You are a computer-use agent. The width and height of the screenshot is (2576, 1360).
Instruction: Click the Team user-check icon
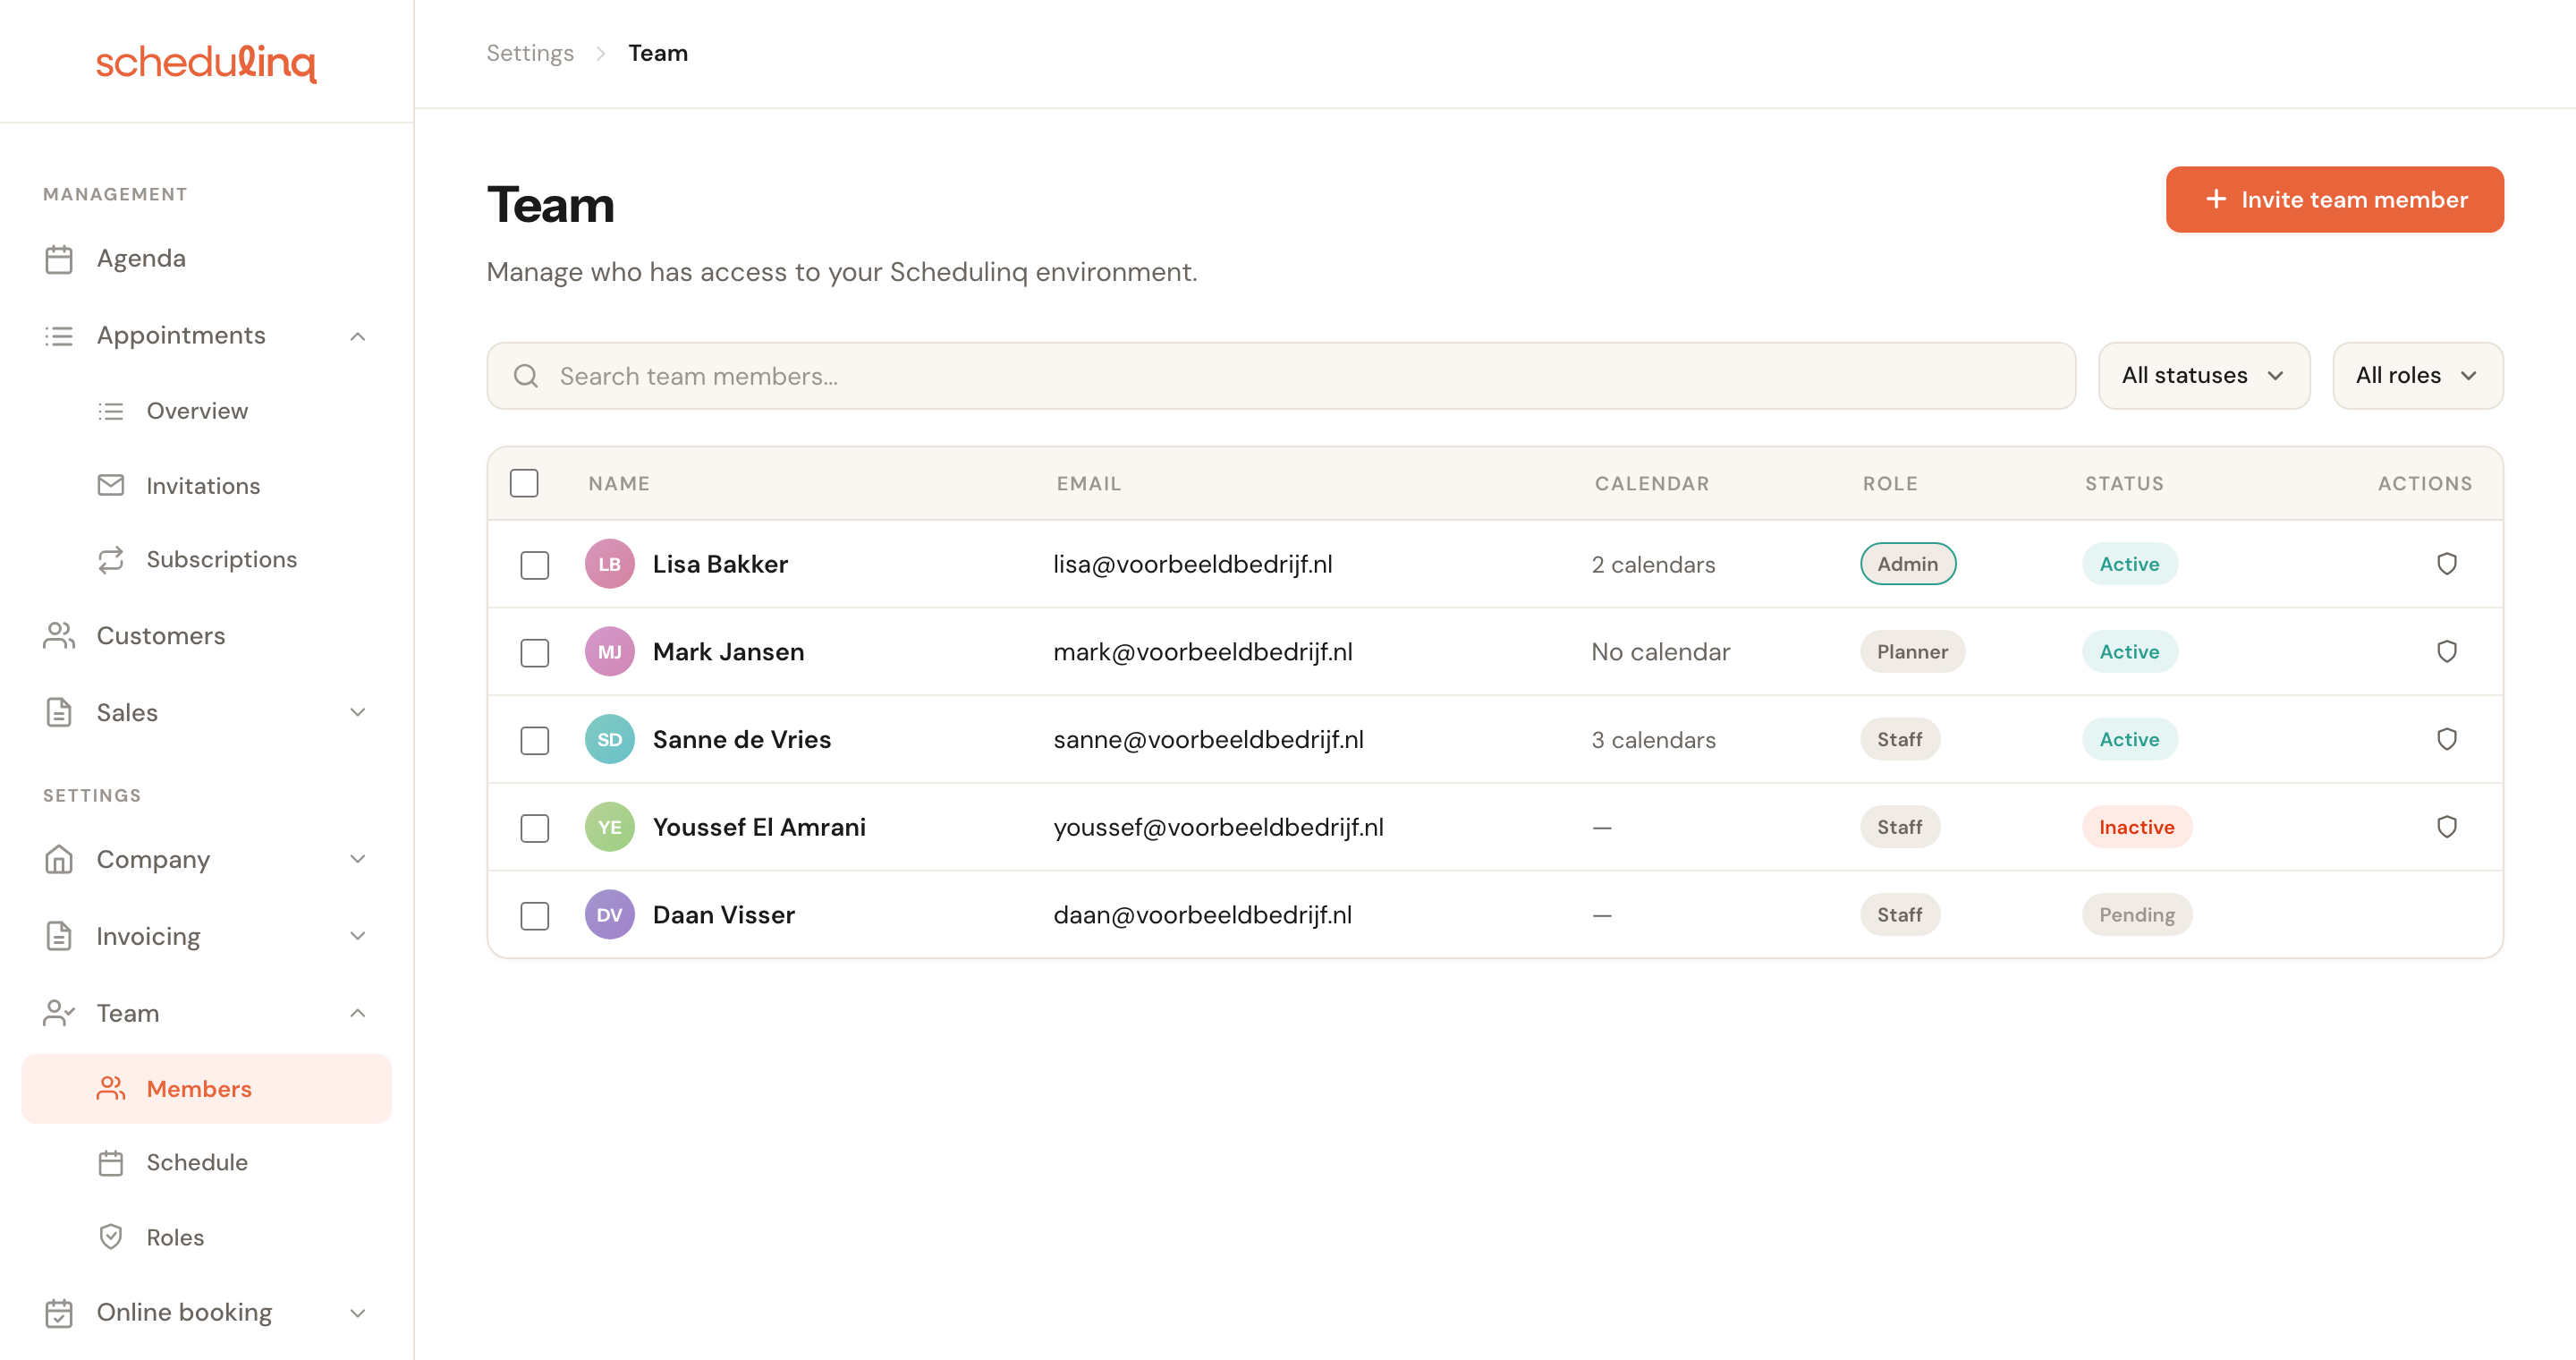pyautogui.click(x=59, y=1013)
